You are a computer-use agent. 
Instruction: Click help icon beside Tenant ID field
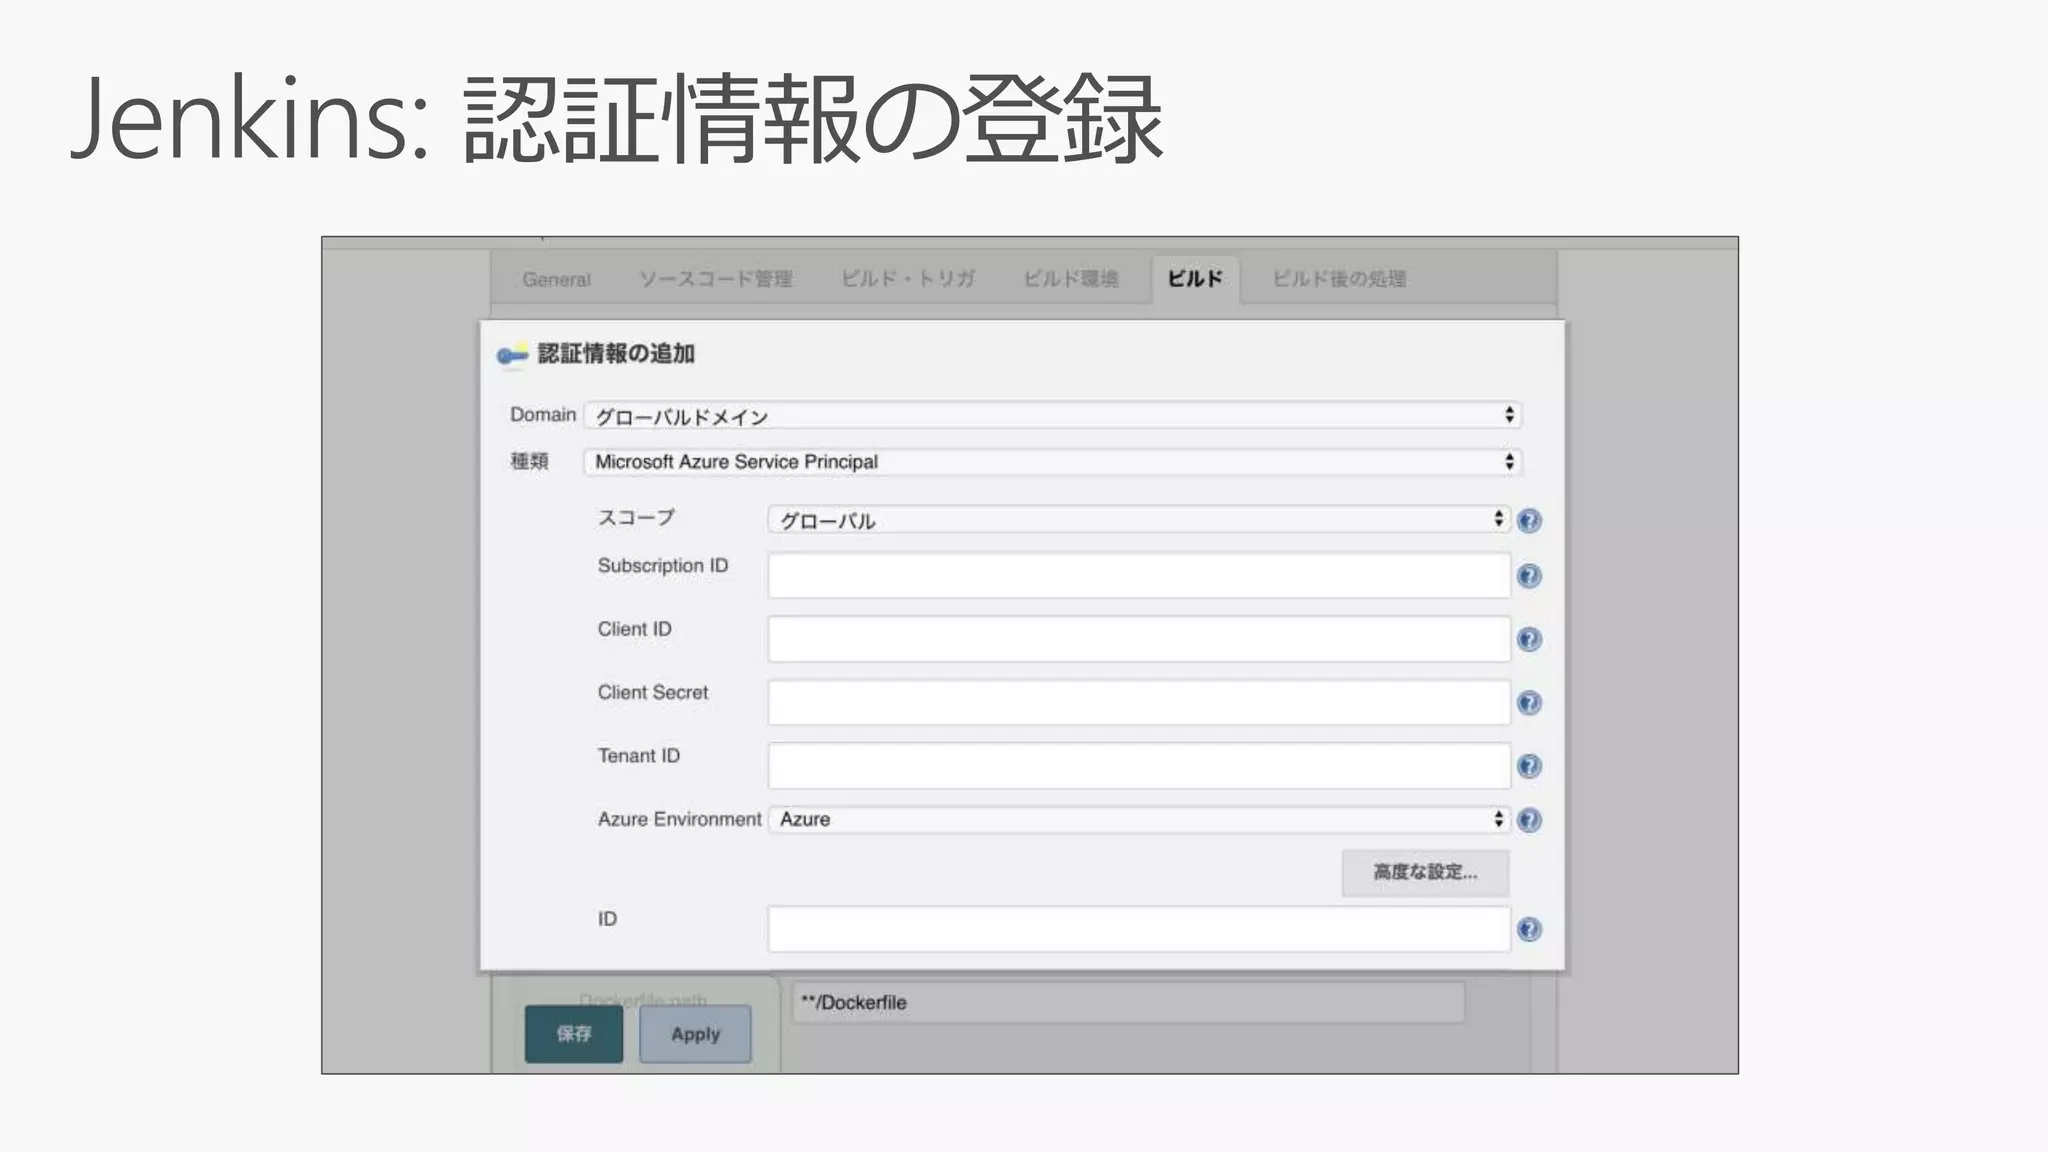coord(1529,766)
